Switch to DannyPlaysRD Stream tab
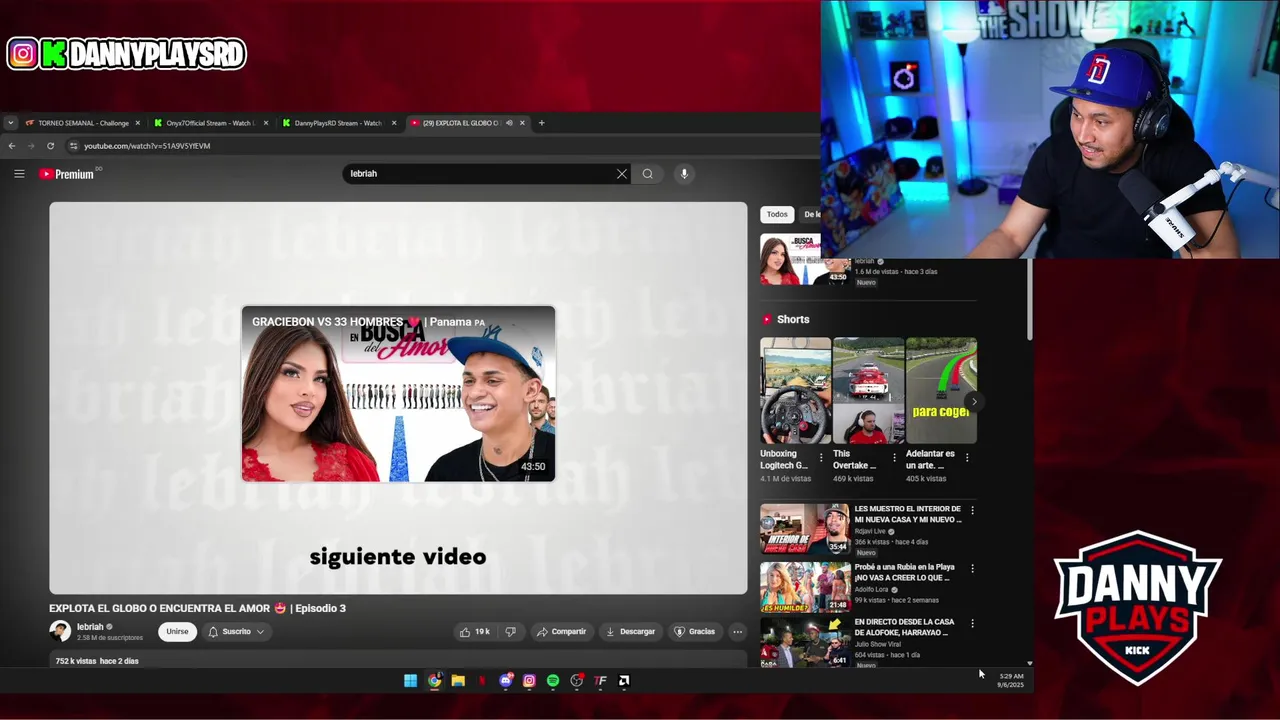The image size is (1280, 720). pyautogui.click(x=338, y=123)
